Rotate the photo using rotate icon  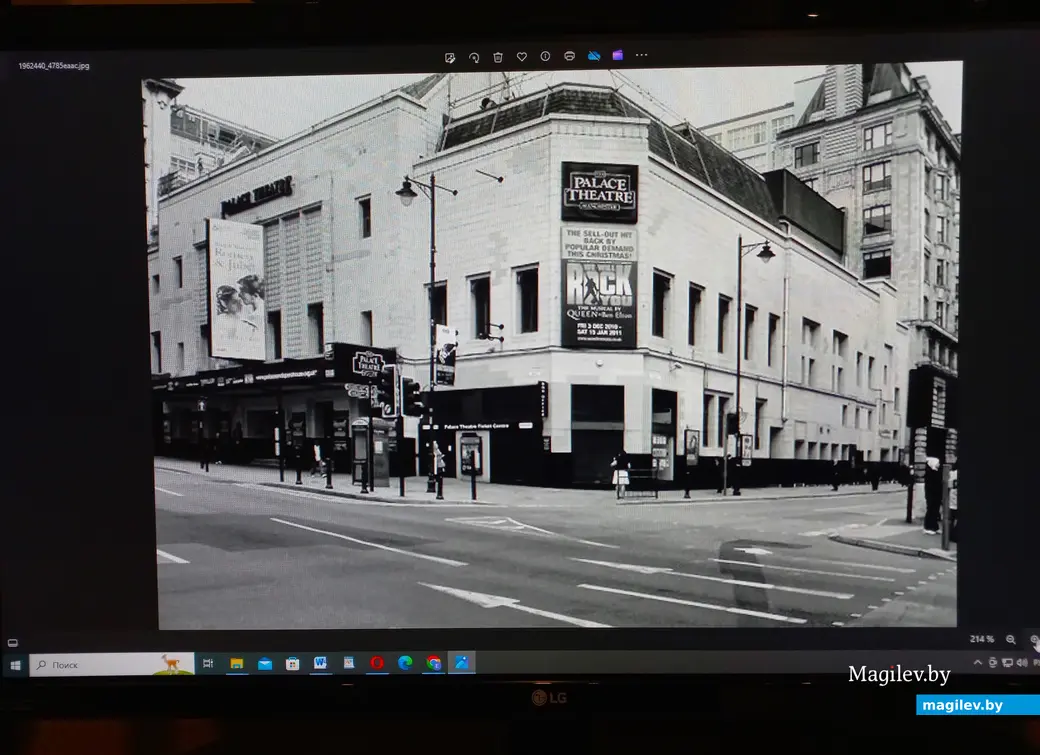pos(474,57)
